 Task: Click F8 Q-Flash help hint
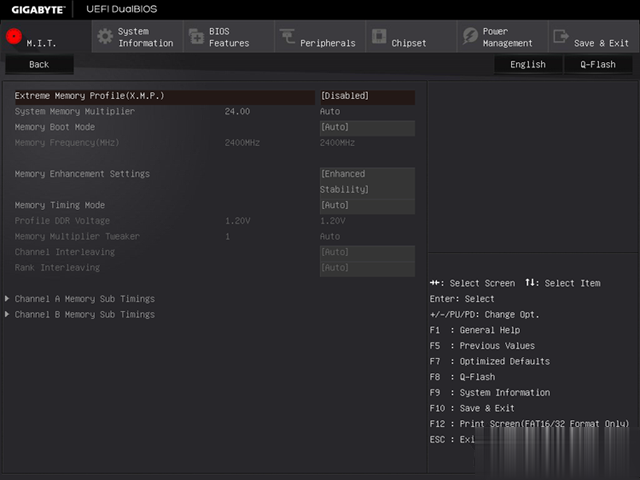coord(462,377)
